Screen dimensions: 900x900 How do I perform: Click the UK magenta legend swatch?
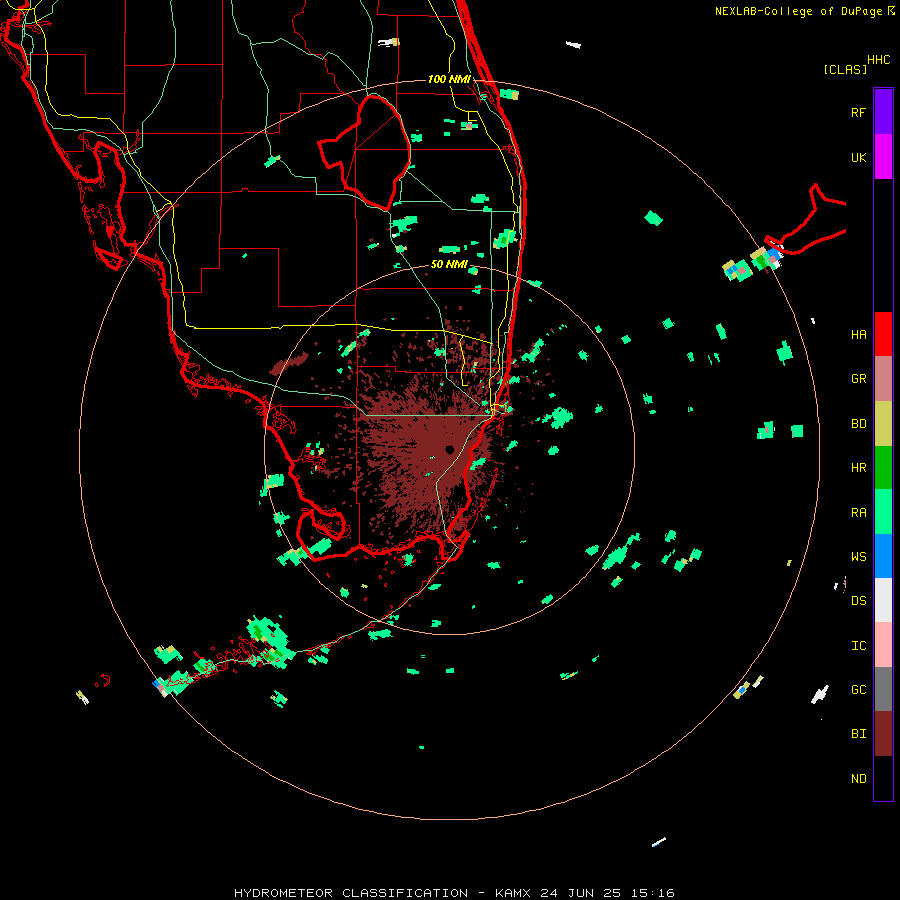coord(883,157)
